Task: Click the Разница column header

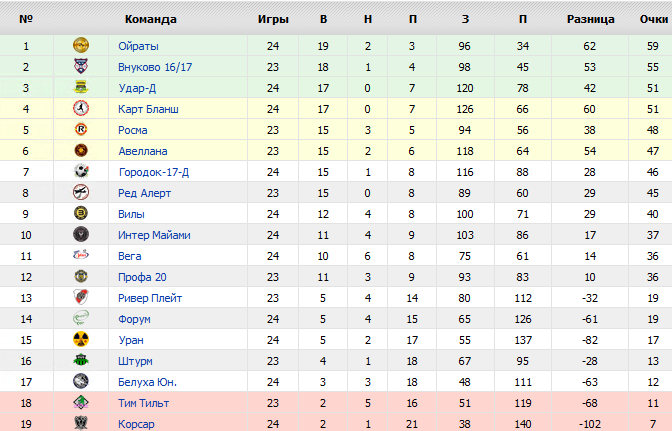Action: 591,19
